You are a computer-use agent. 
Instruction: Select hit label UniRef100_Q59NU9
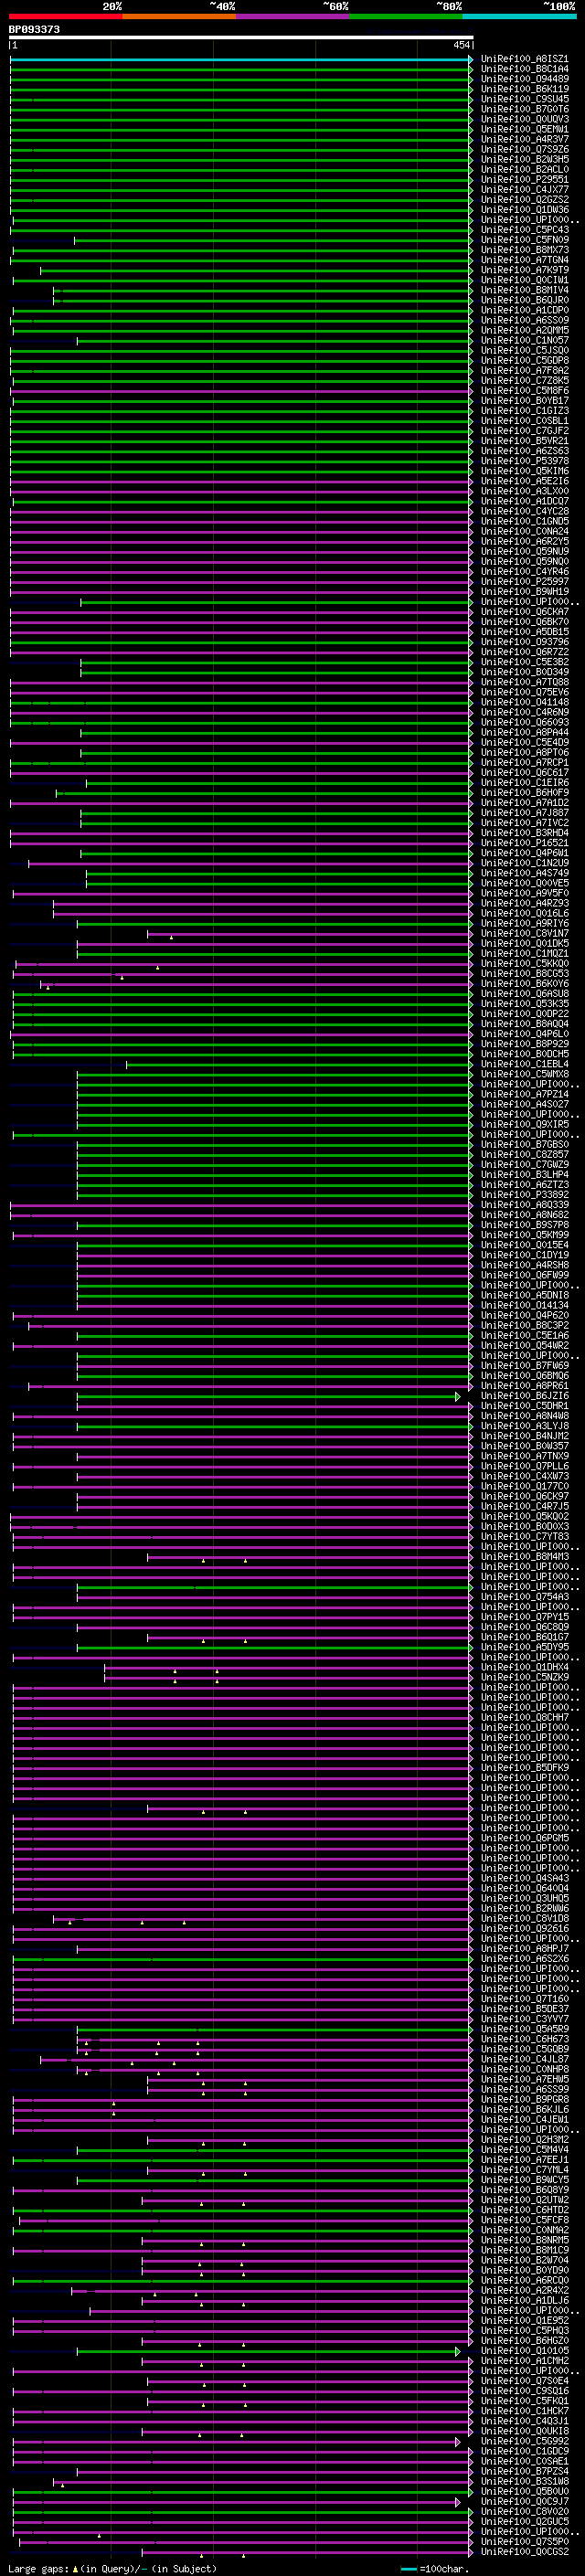point(524,551)
